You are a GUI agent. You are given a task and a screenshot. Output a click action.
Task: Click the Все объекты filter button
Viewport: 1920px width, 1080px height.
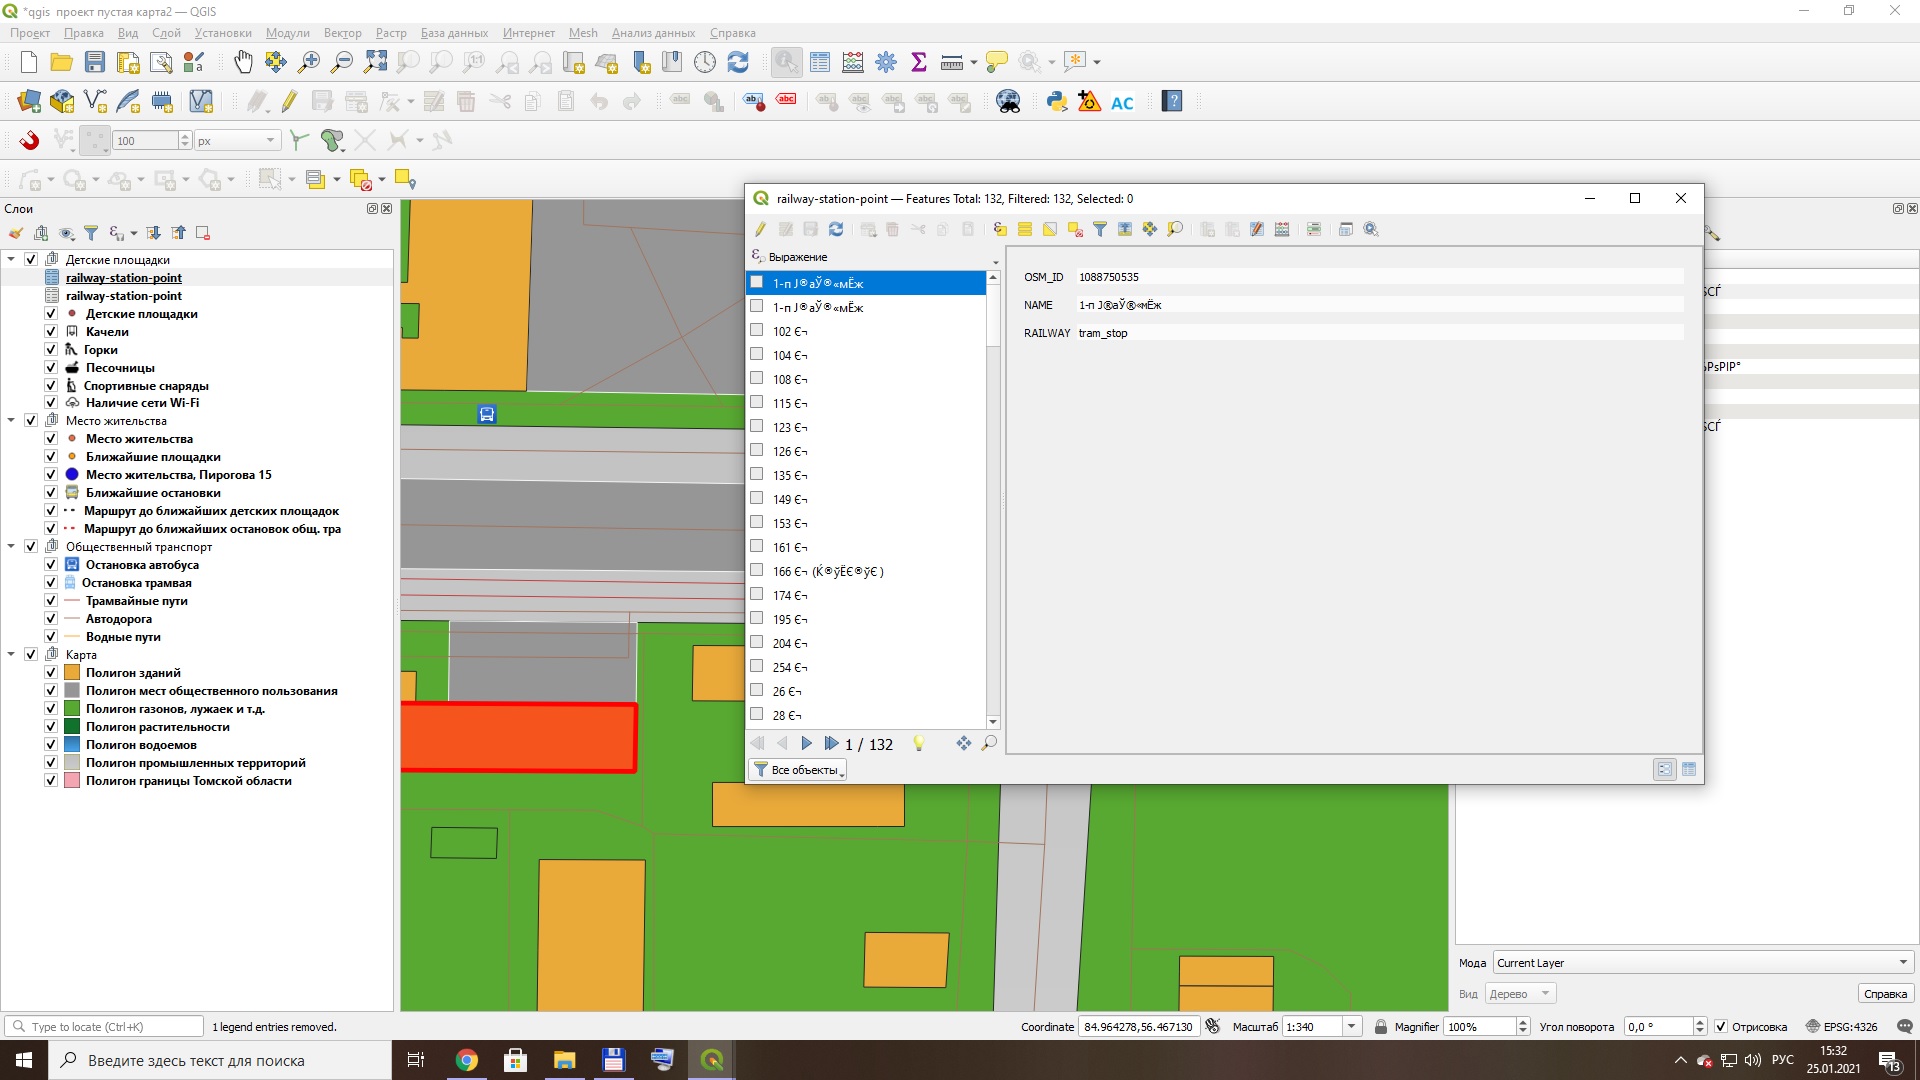pos(798,770)
